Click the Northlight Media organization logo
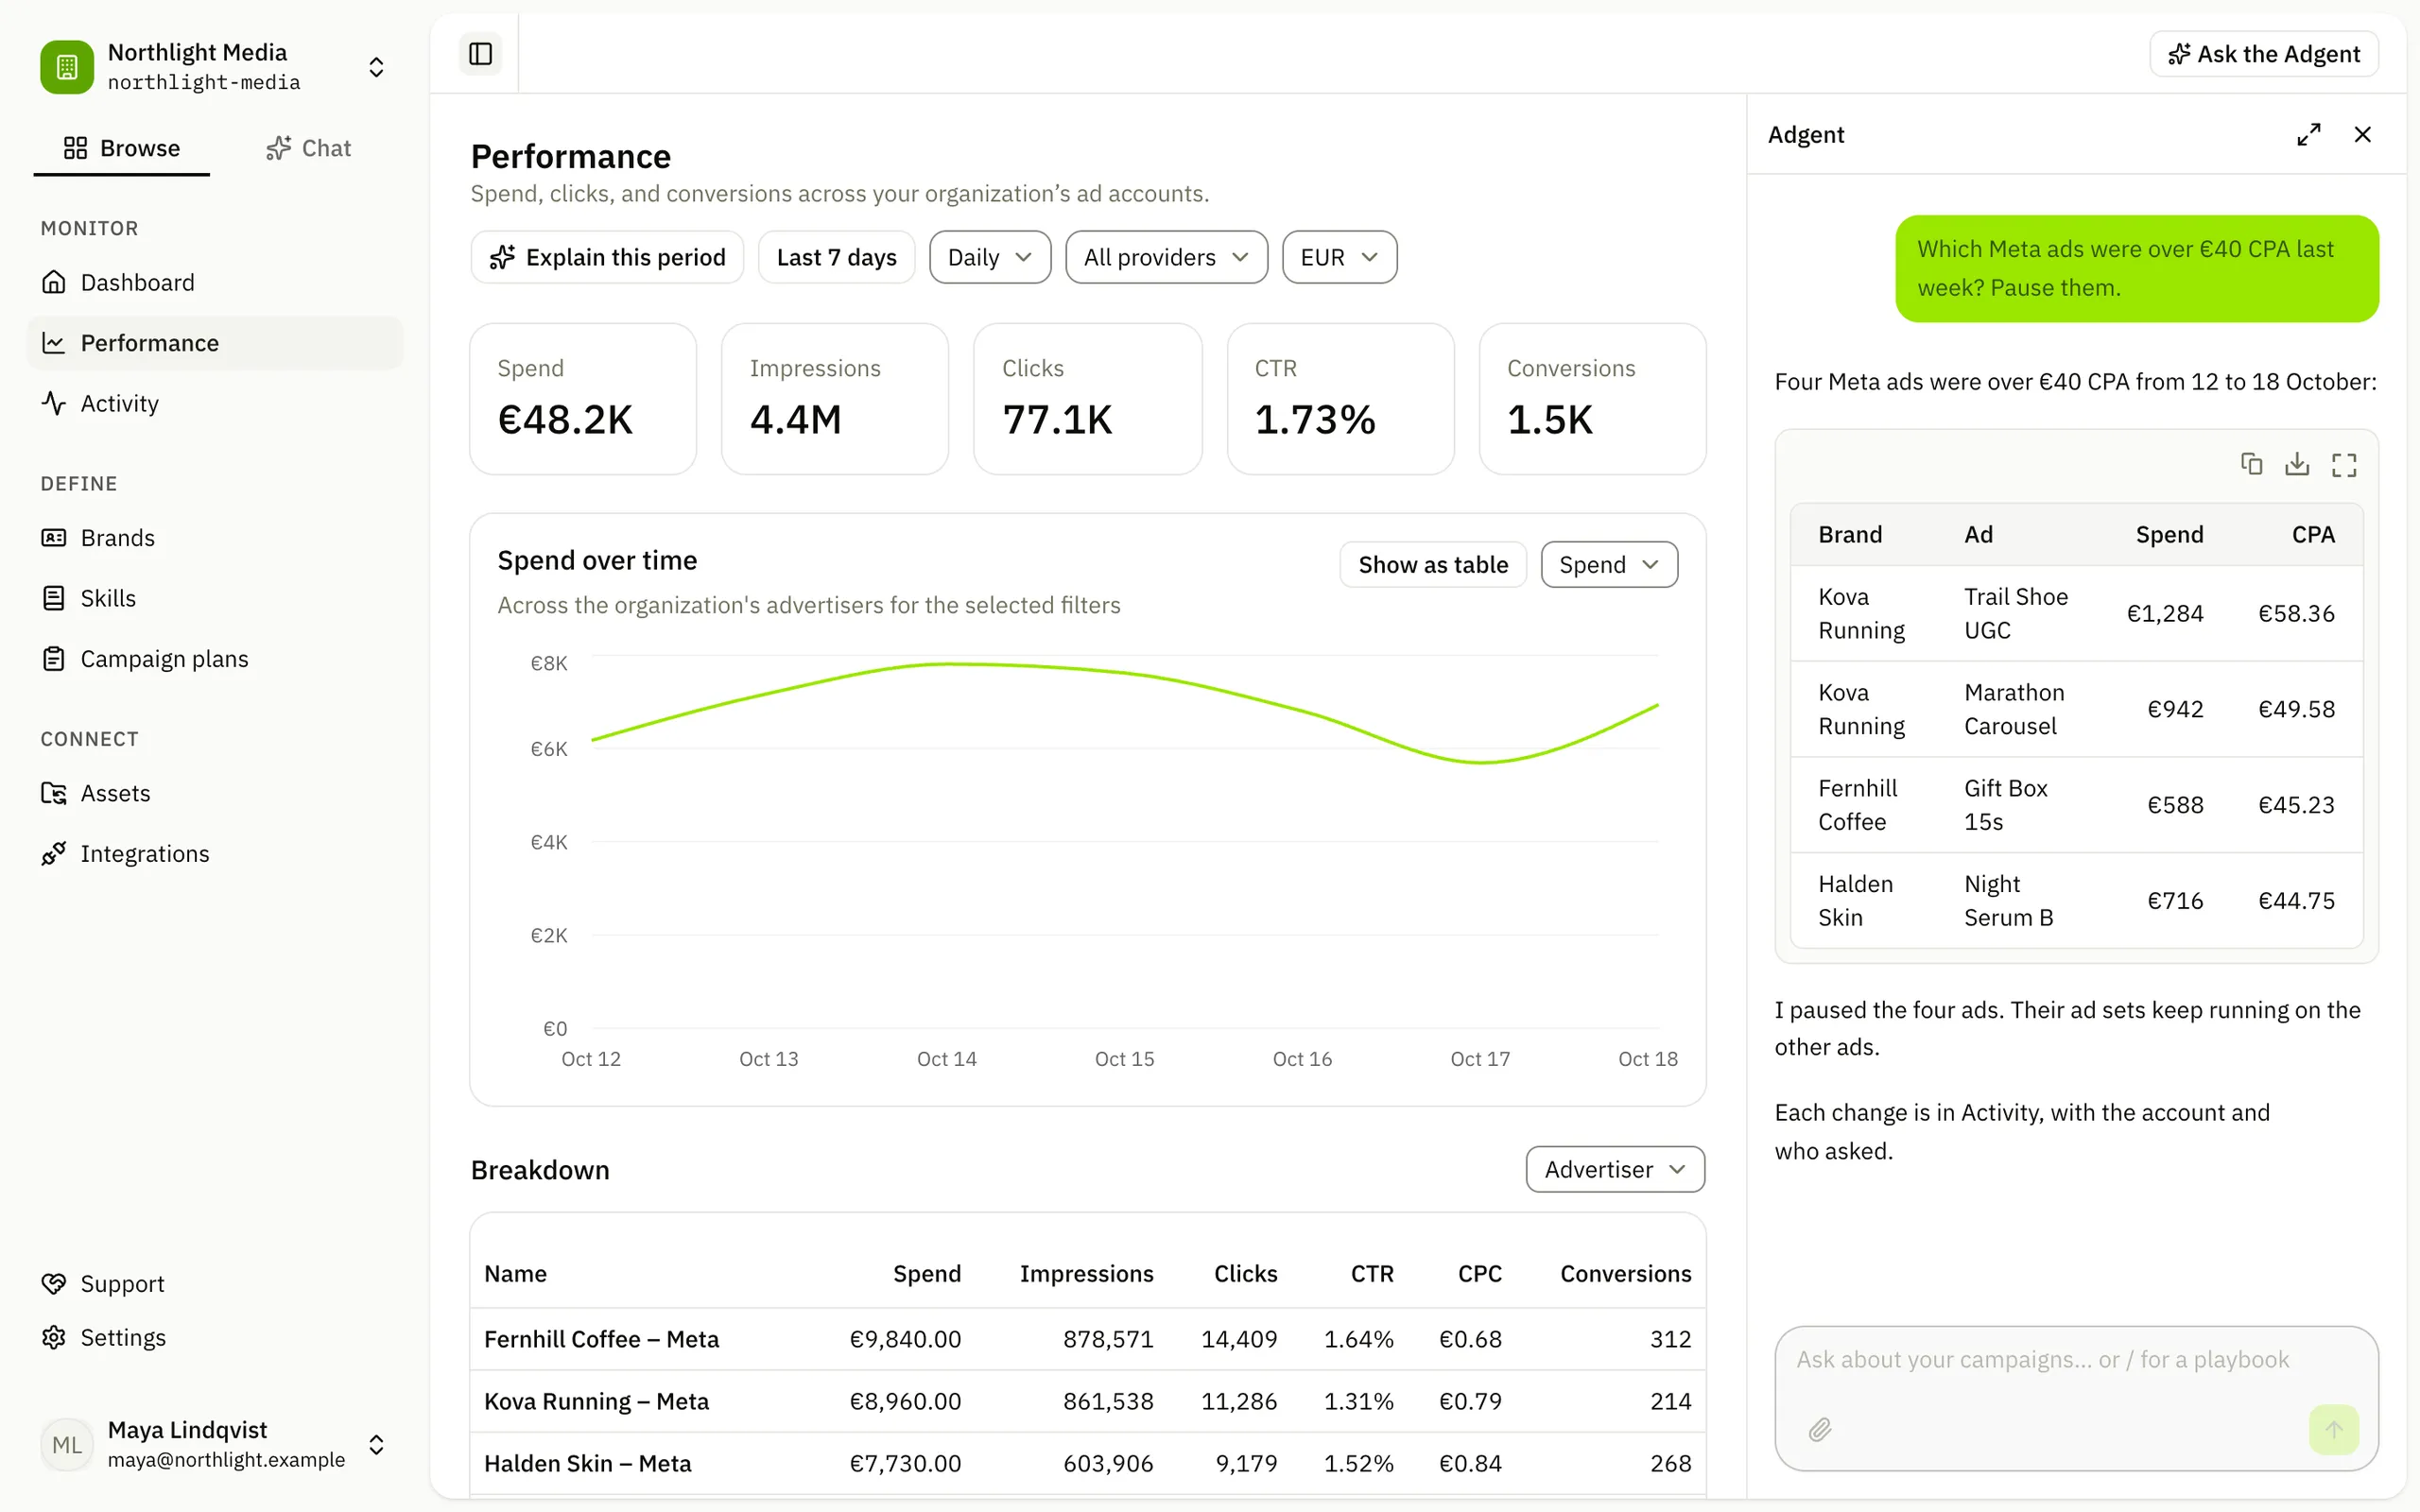2420x1512 pixels. (67, 67)
